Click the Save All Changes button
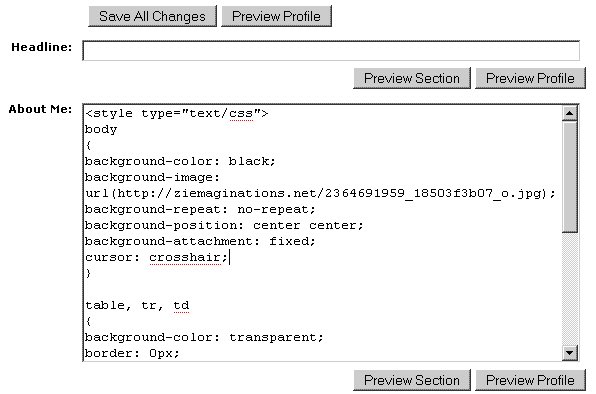The image size is (596, 394). (x=152, y=16)
